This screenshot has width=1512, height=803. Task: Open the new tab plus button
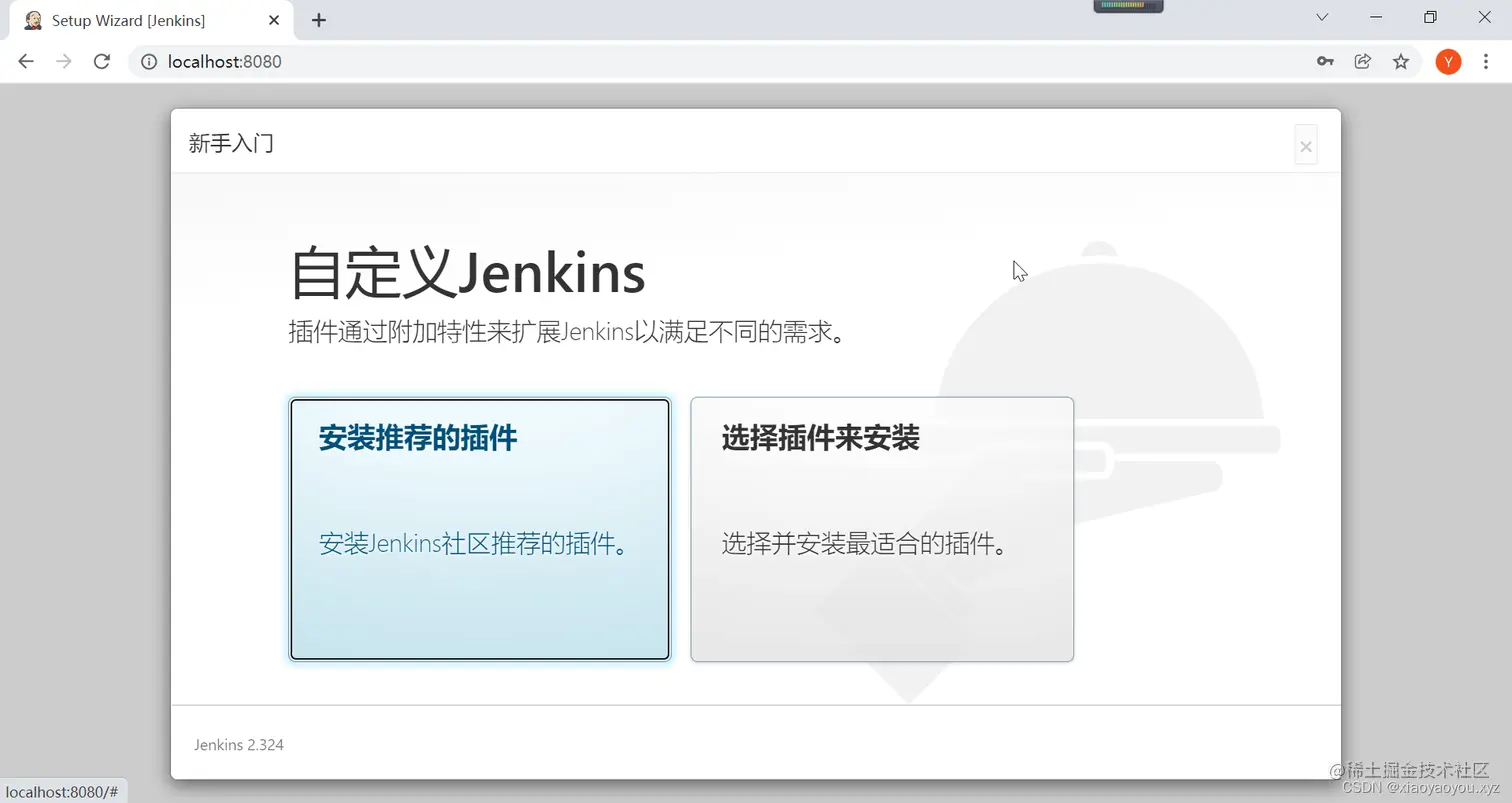(x=319, y=19)
